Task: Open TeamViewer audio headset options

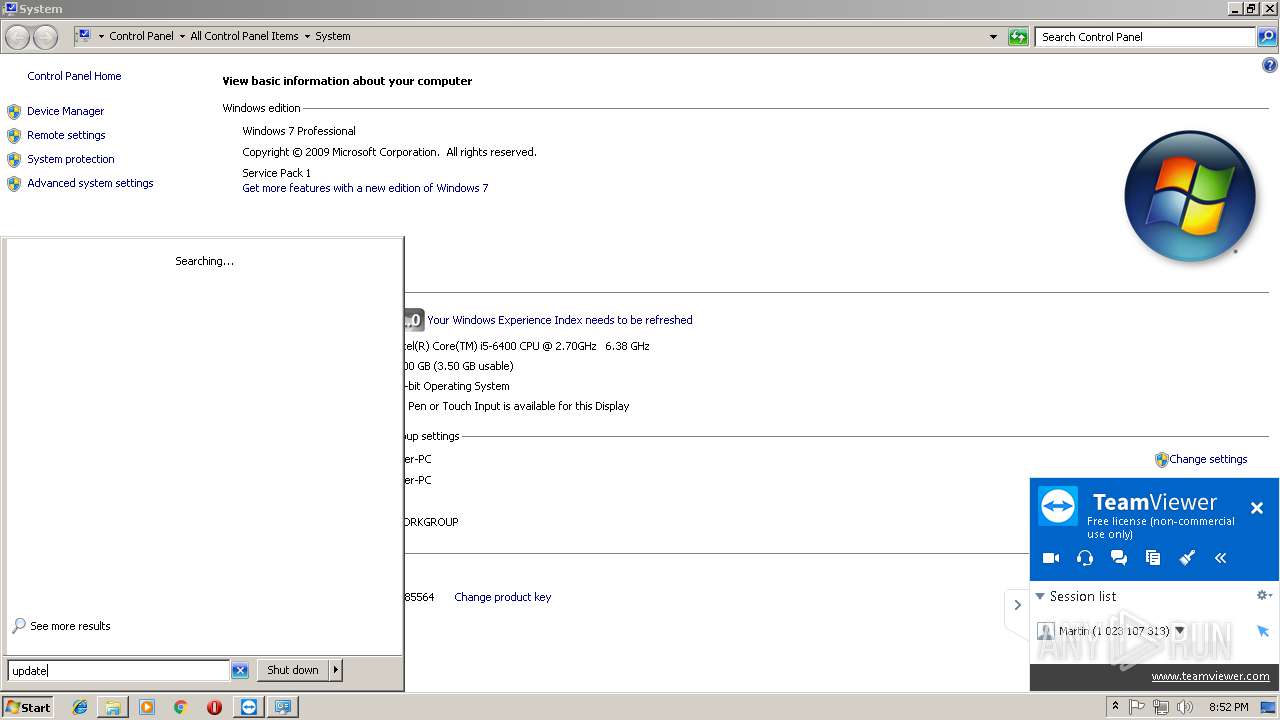Action: click(1085, 558)
